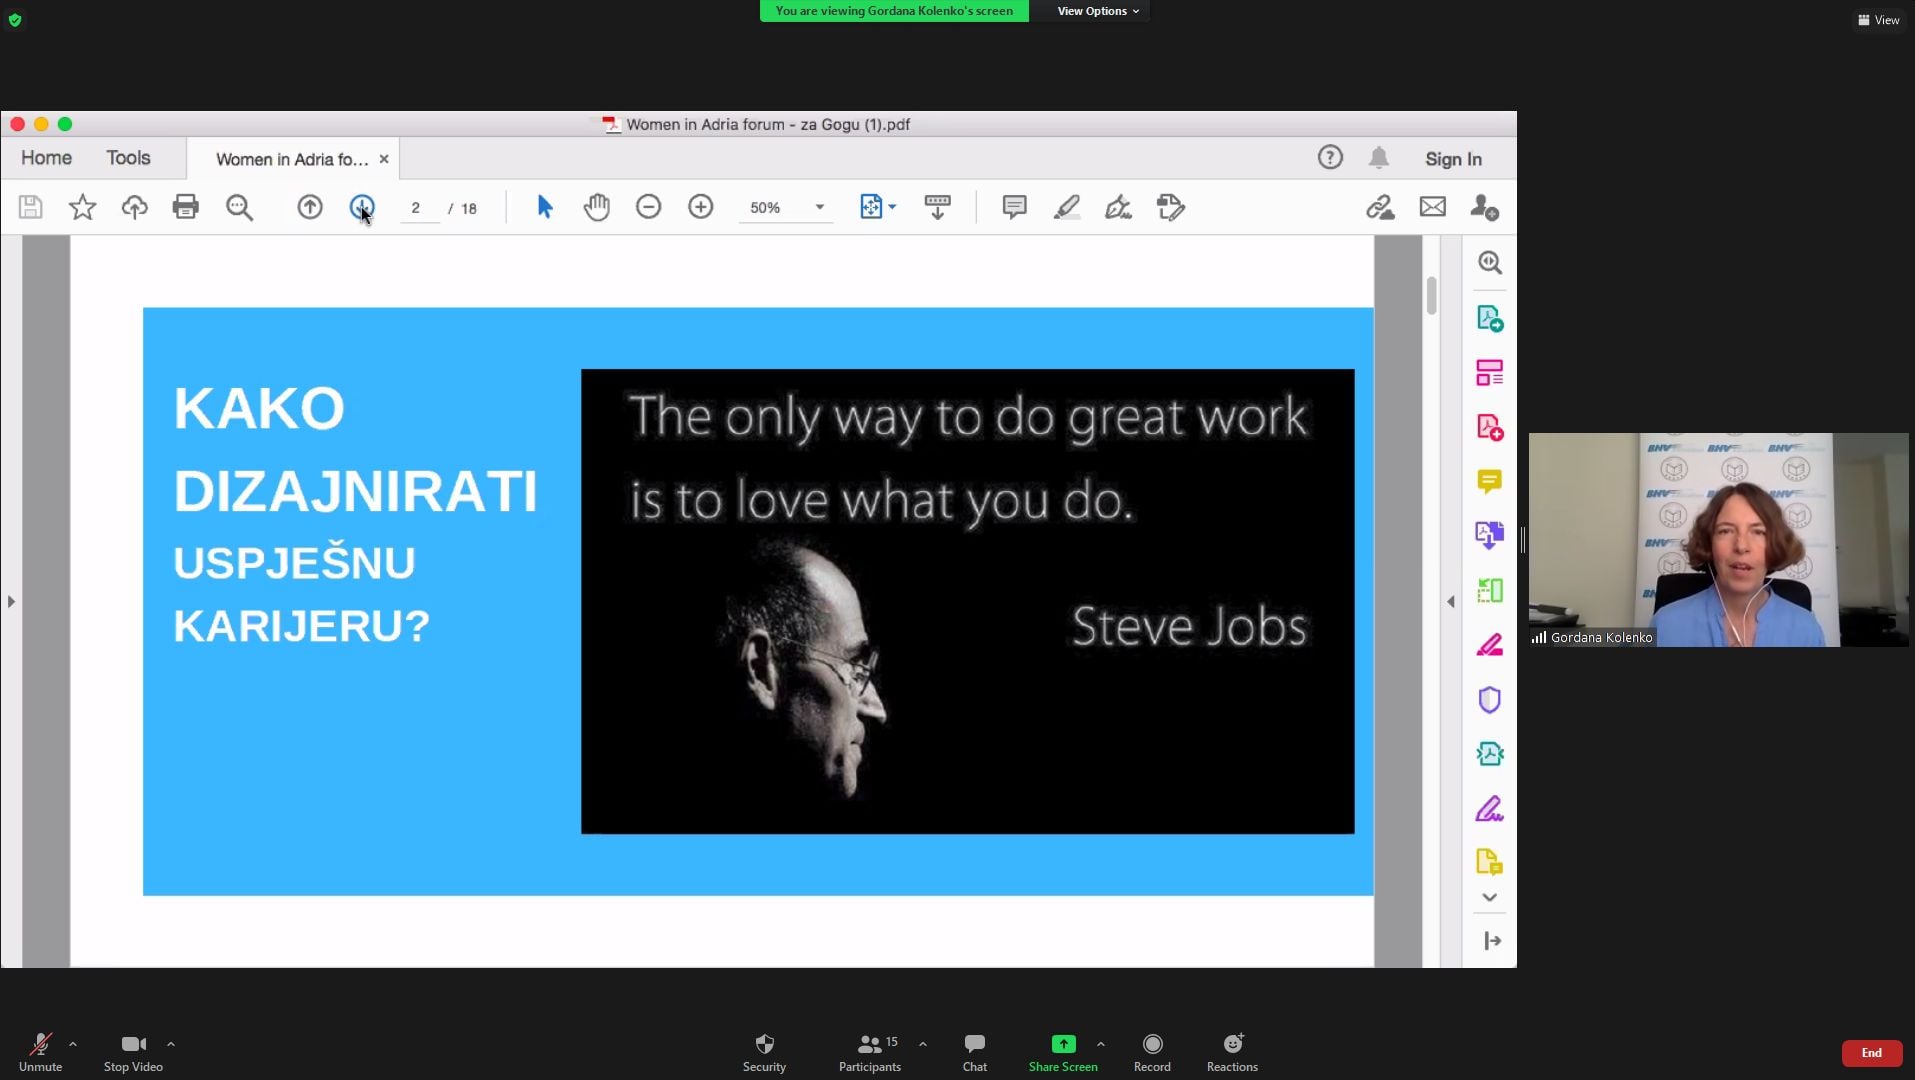This screenshot has height=1080, width=1915.
Task: Expand caret beside Participants
Action: point(923,1044)
